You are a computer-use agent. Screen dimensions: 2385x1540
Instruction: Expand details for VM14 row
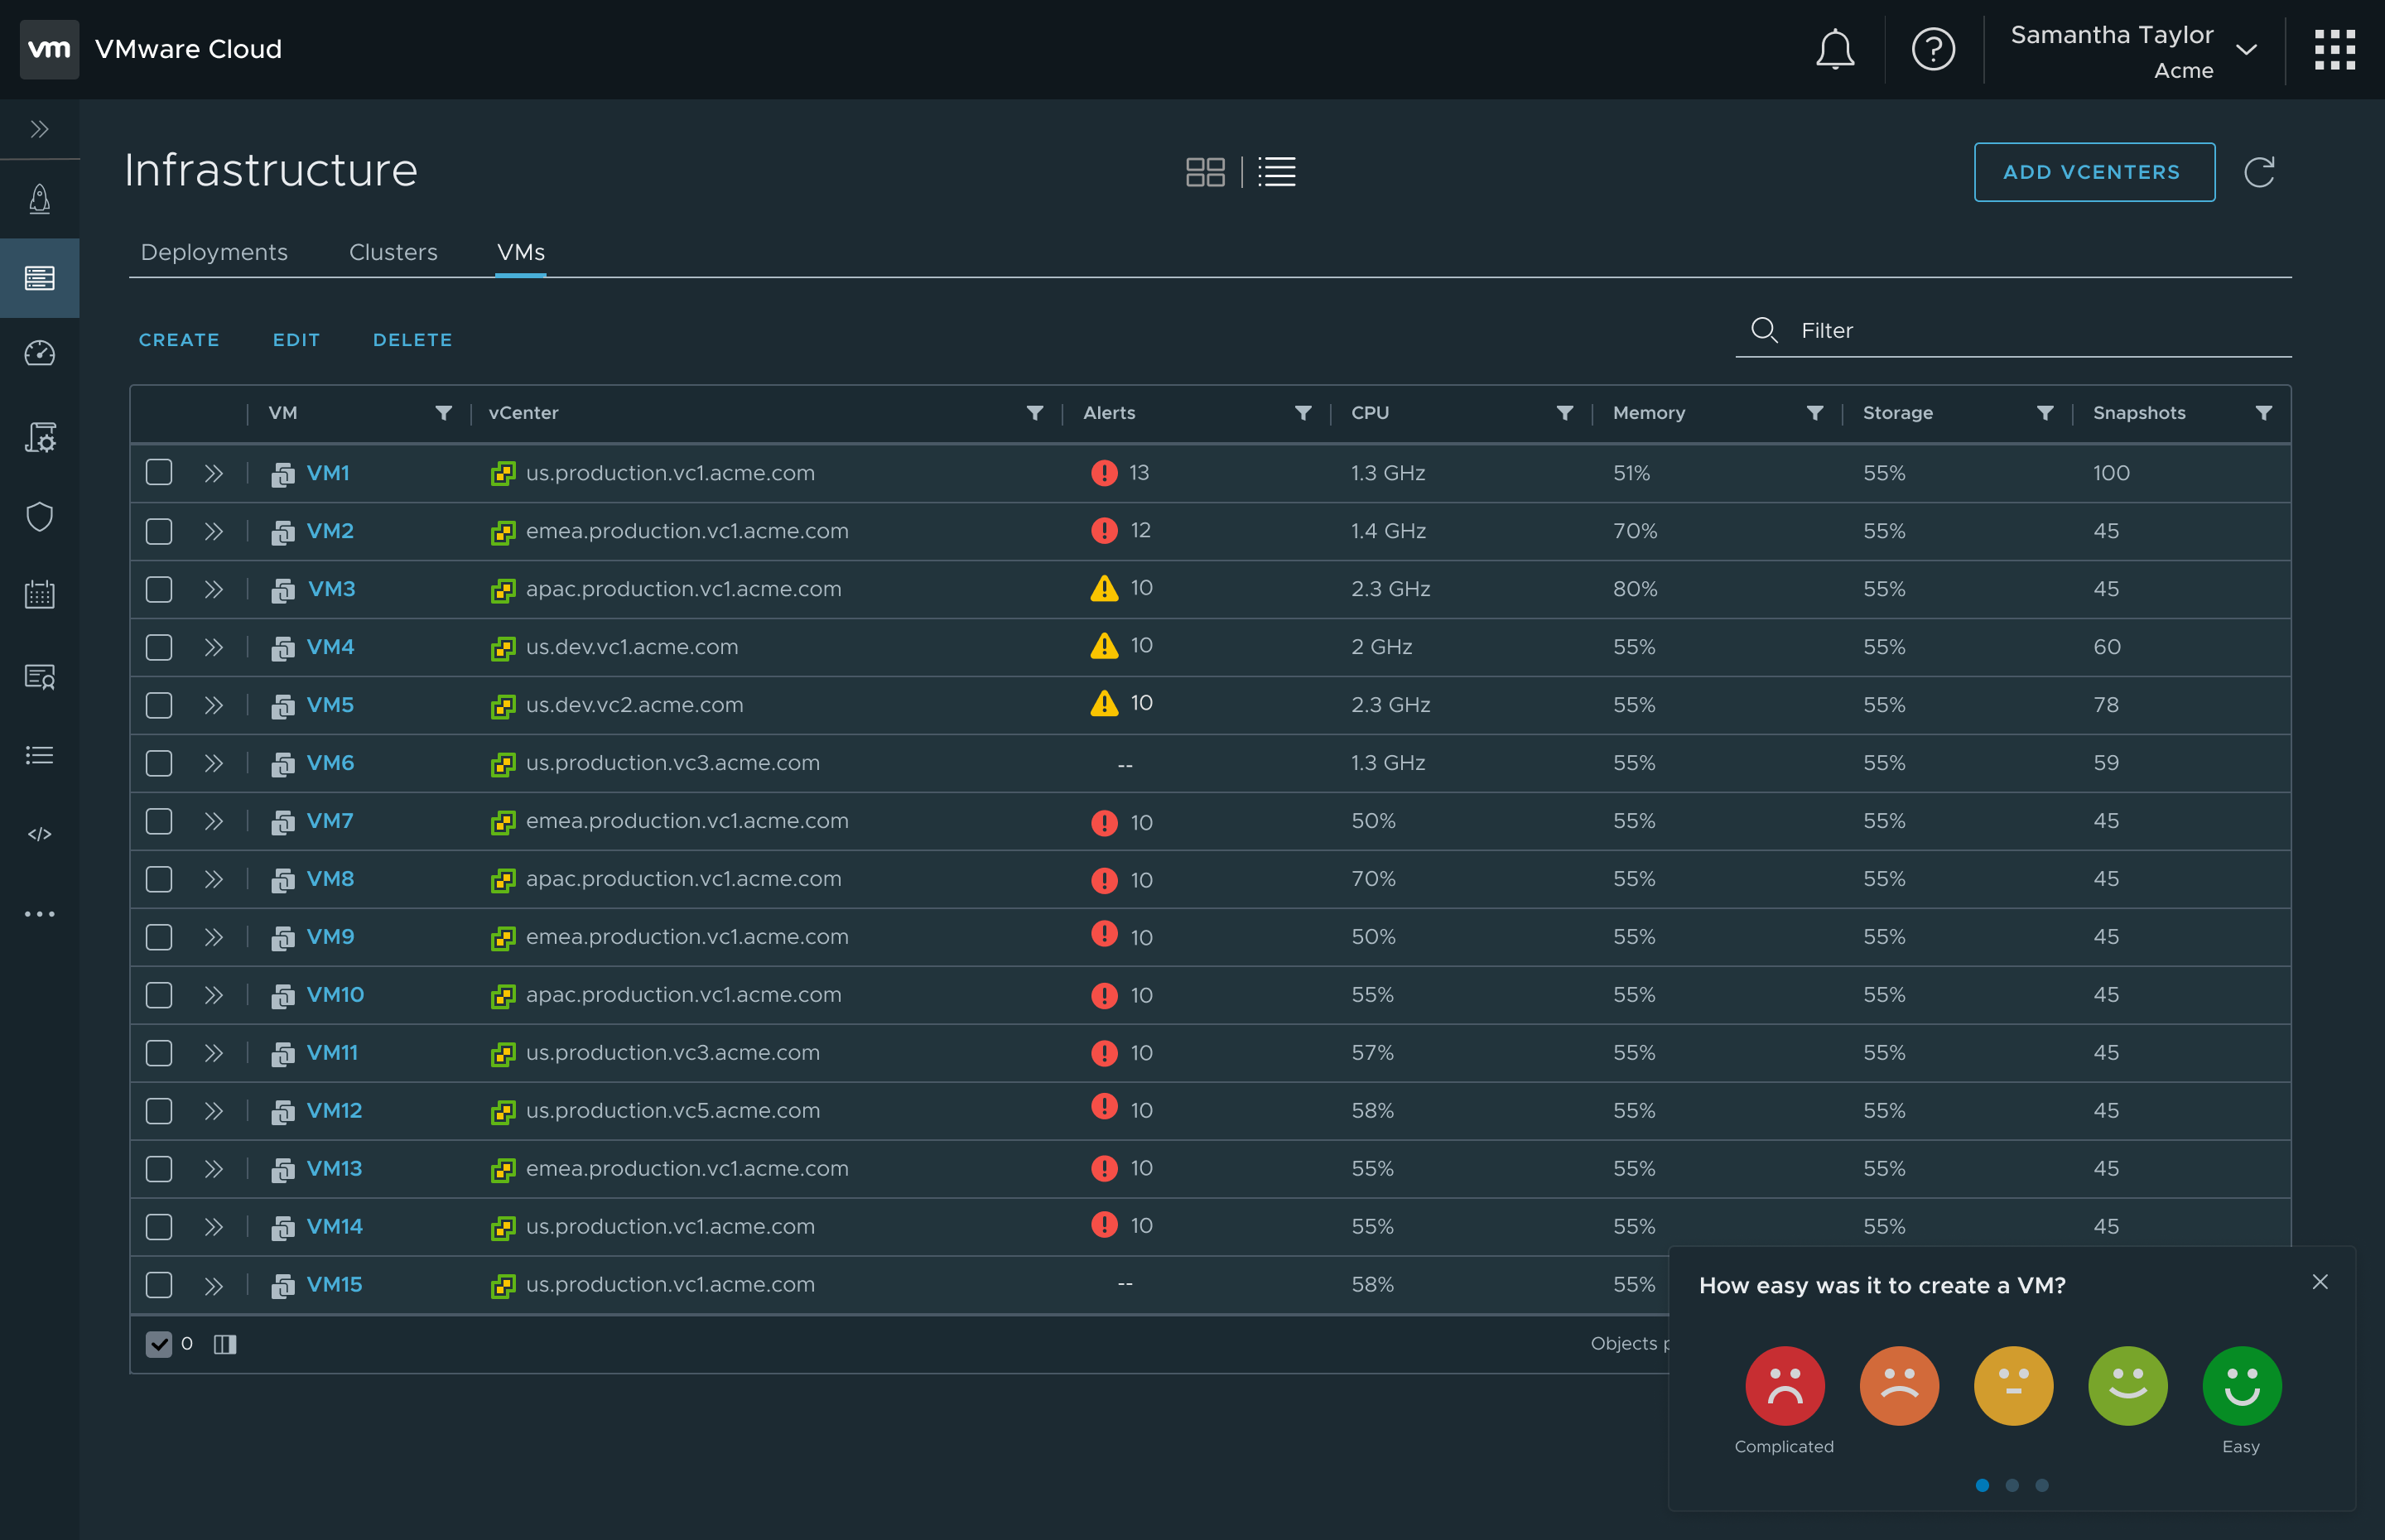coord(213,1227)
